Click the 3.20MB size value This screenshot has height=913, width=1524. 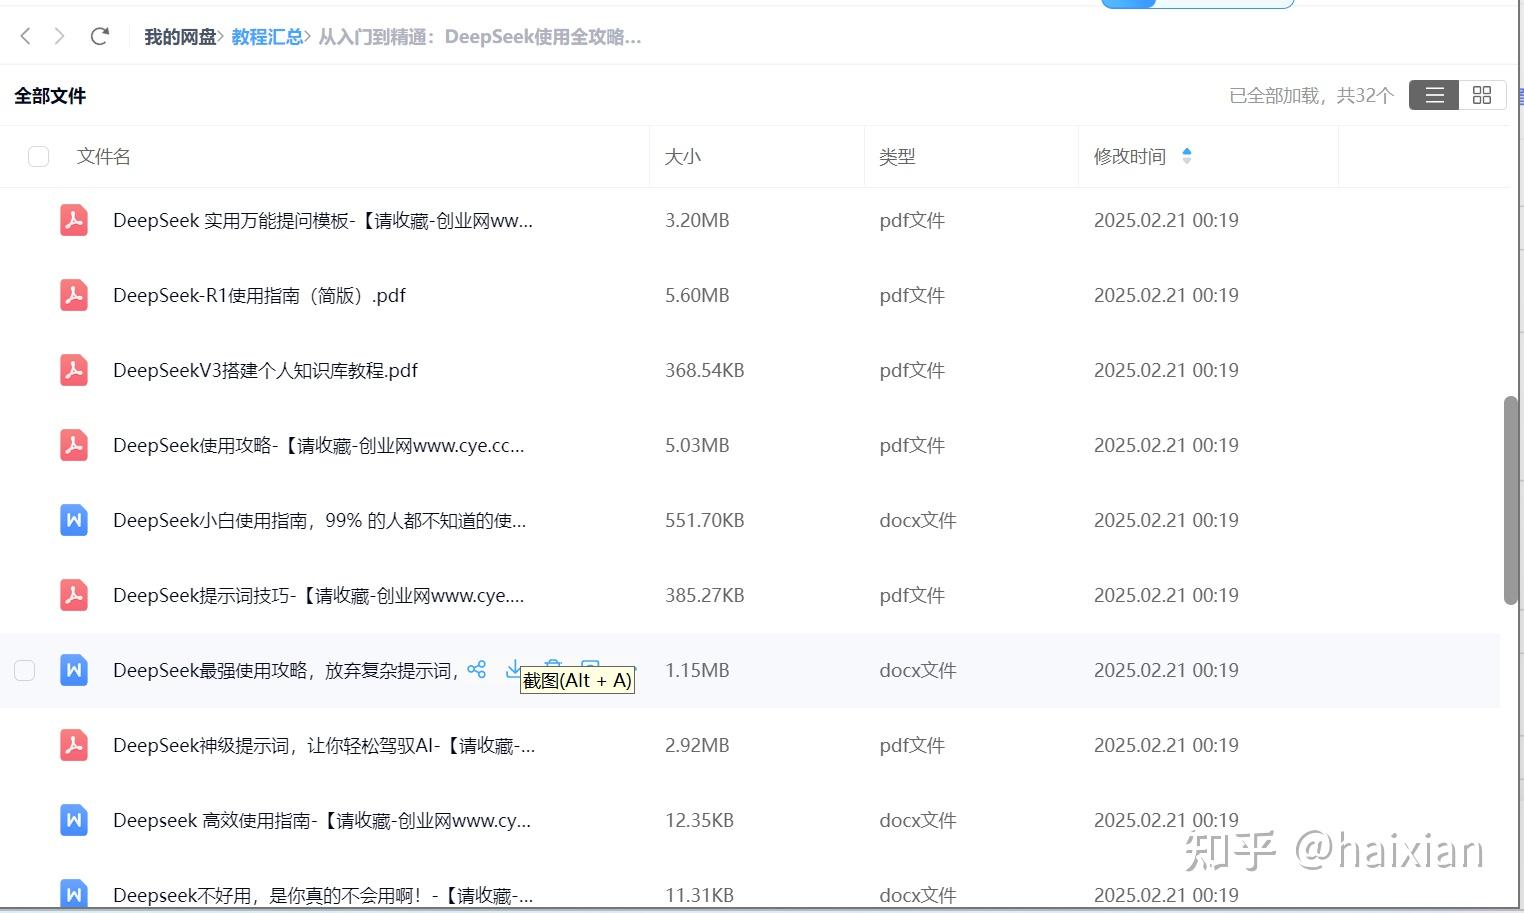[697, 220]
